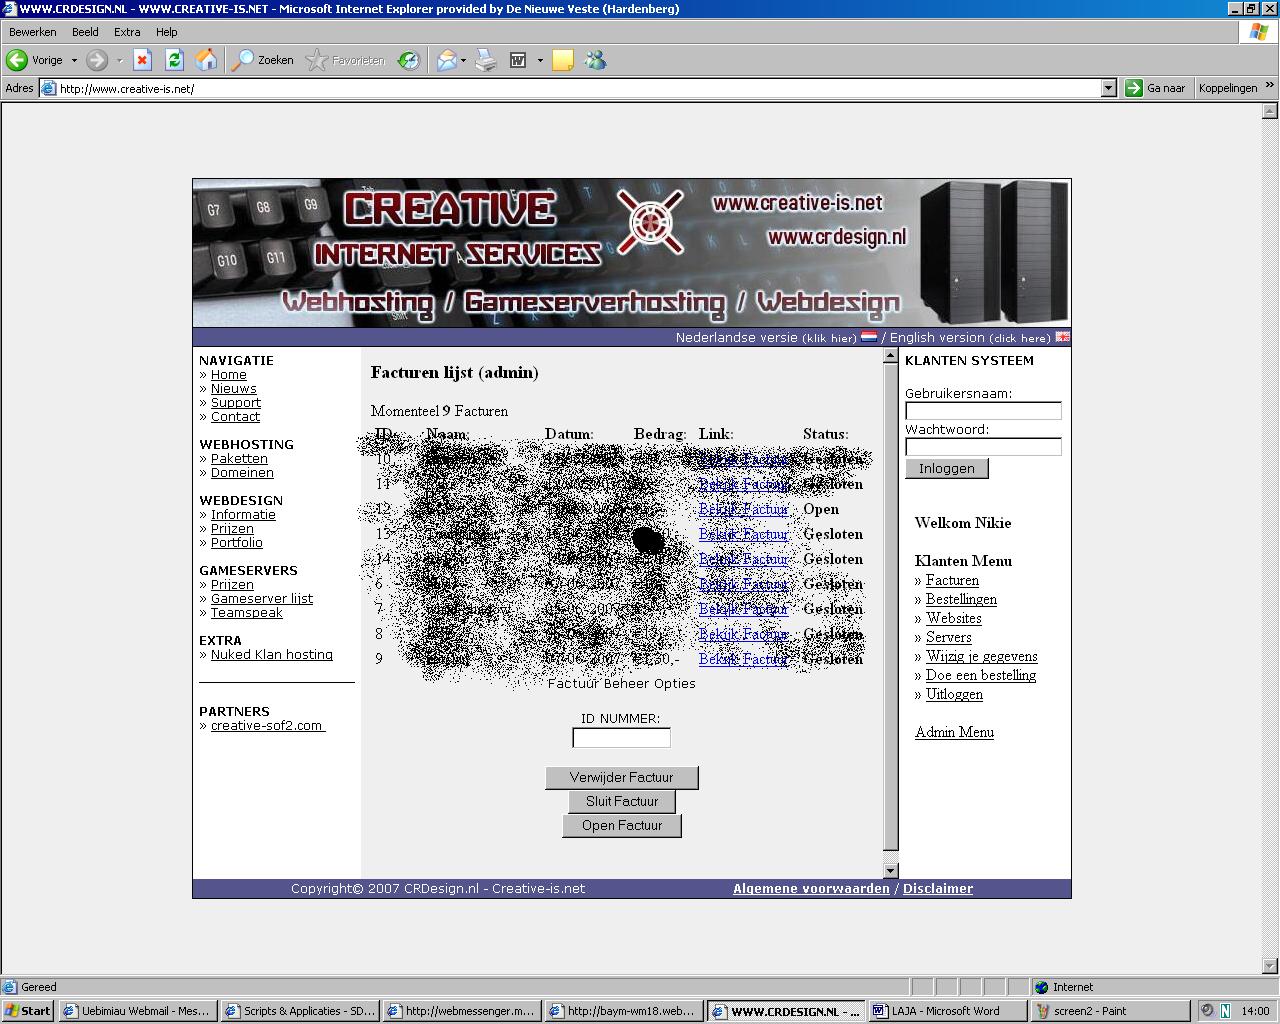The width and height of the screenshot is (1280, 1024).
Task: Open the Admin Menu link
Action: click(954, 732)
